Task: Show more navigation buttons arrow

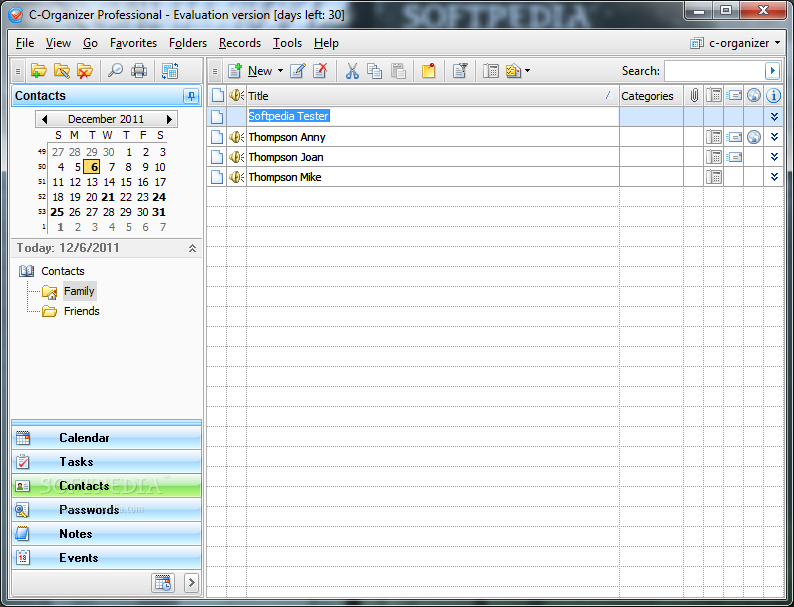Action: coord(191,583)
